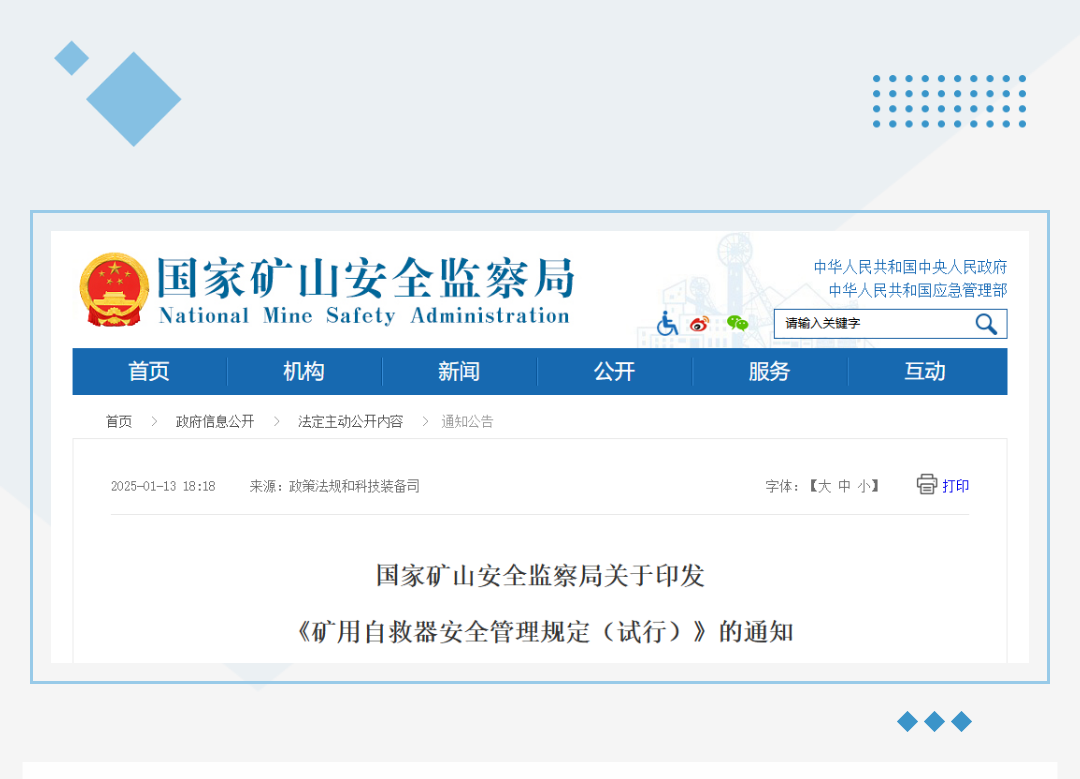Open the 互动 navigation menu

tap(925, 371)
